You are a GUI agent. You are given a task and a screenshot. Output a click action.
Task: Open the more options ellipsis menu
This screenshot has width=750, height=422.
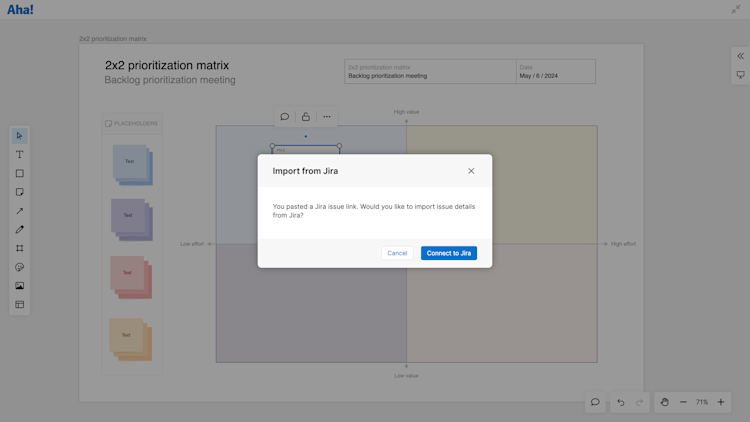327,117
